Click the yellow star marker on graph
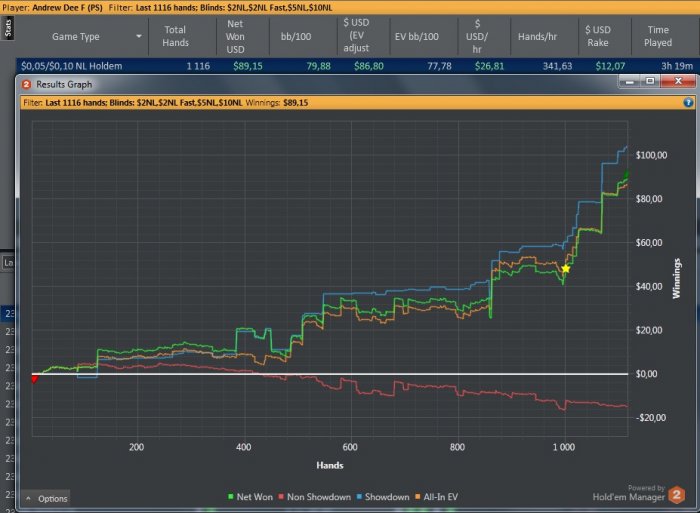The width and height of the screenshot is (700, 513). 566,268
